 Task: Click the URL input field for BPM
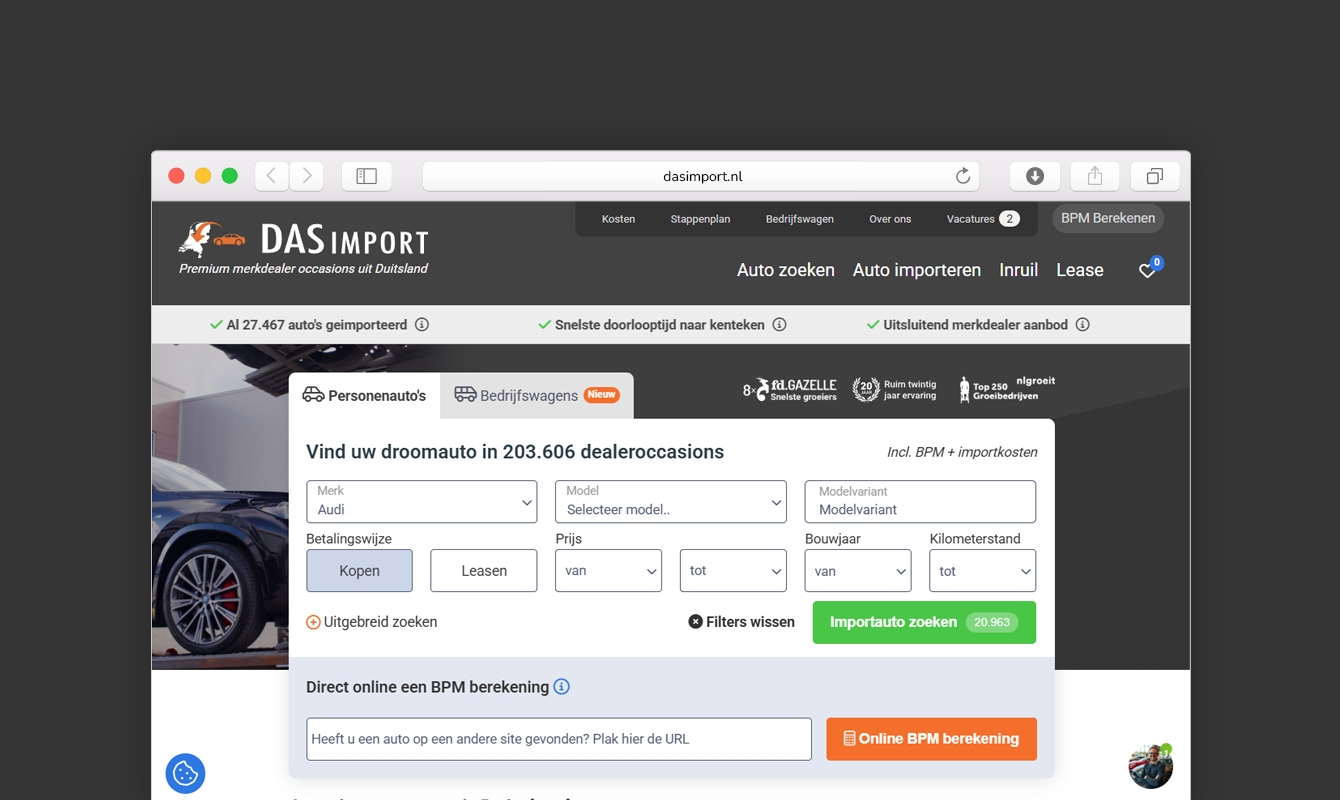tap(558, 739)
